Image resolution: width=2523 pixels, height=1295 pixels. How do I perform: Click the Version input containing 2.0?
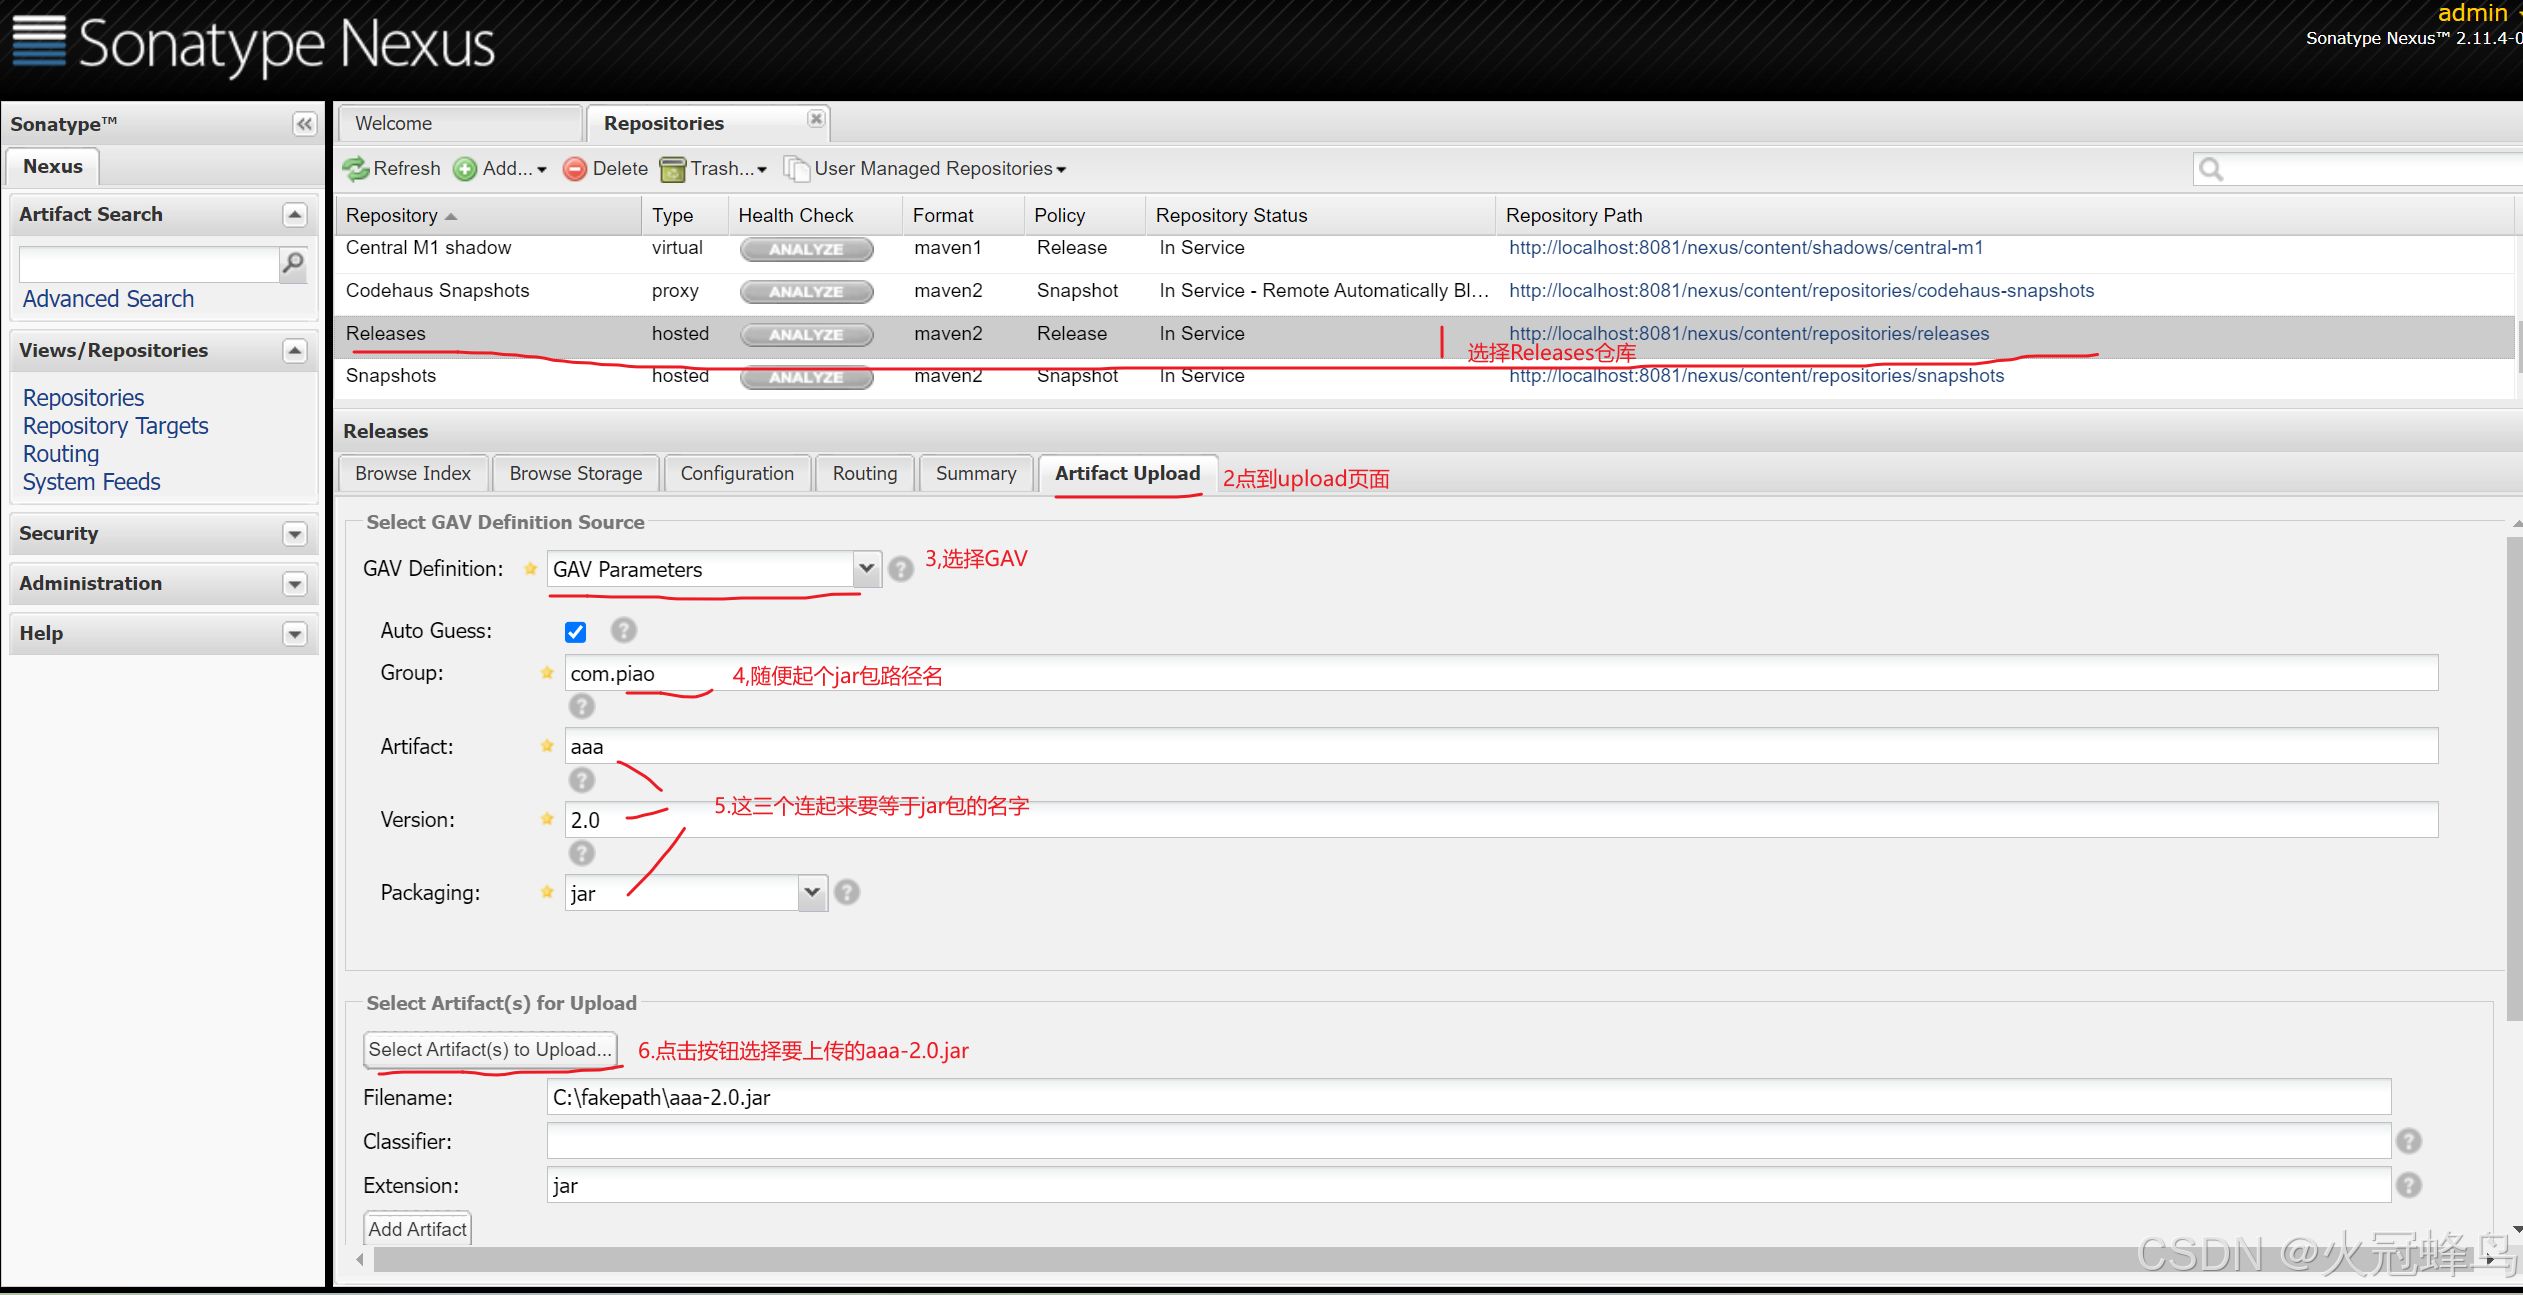pos(1501,819)
